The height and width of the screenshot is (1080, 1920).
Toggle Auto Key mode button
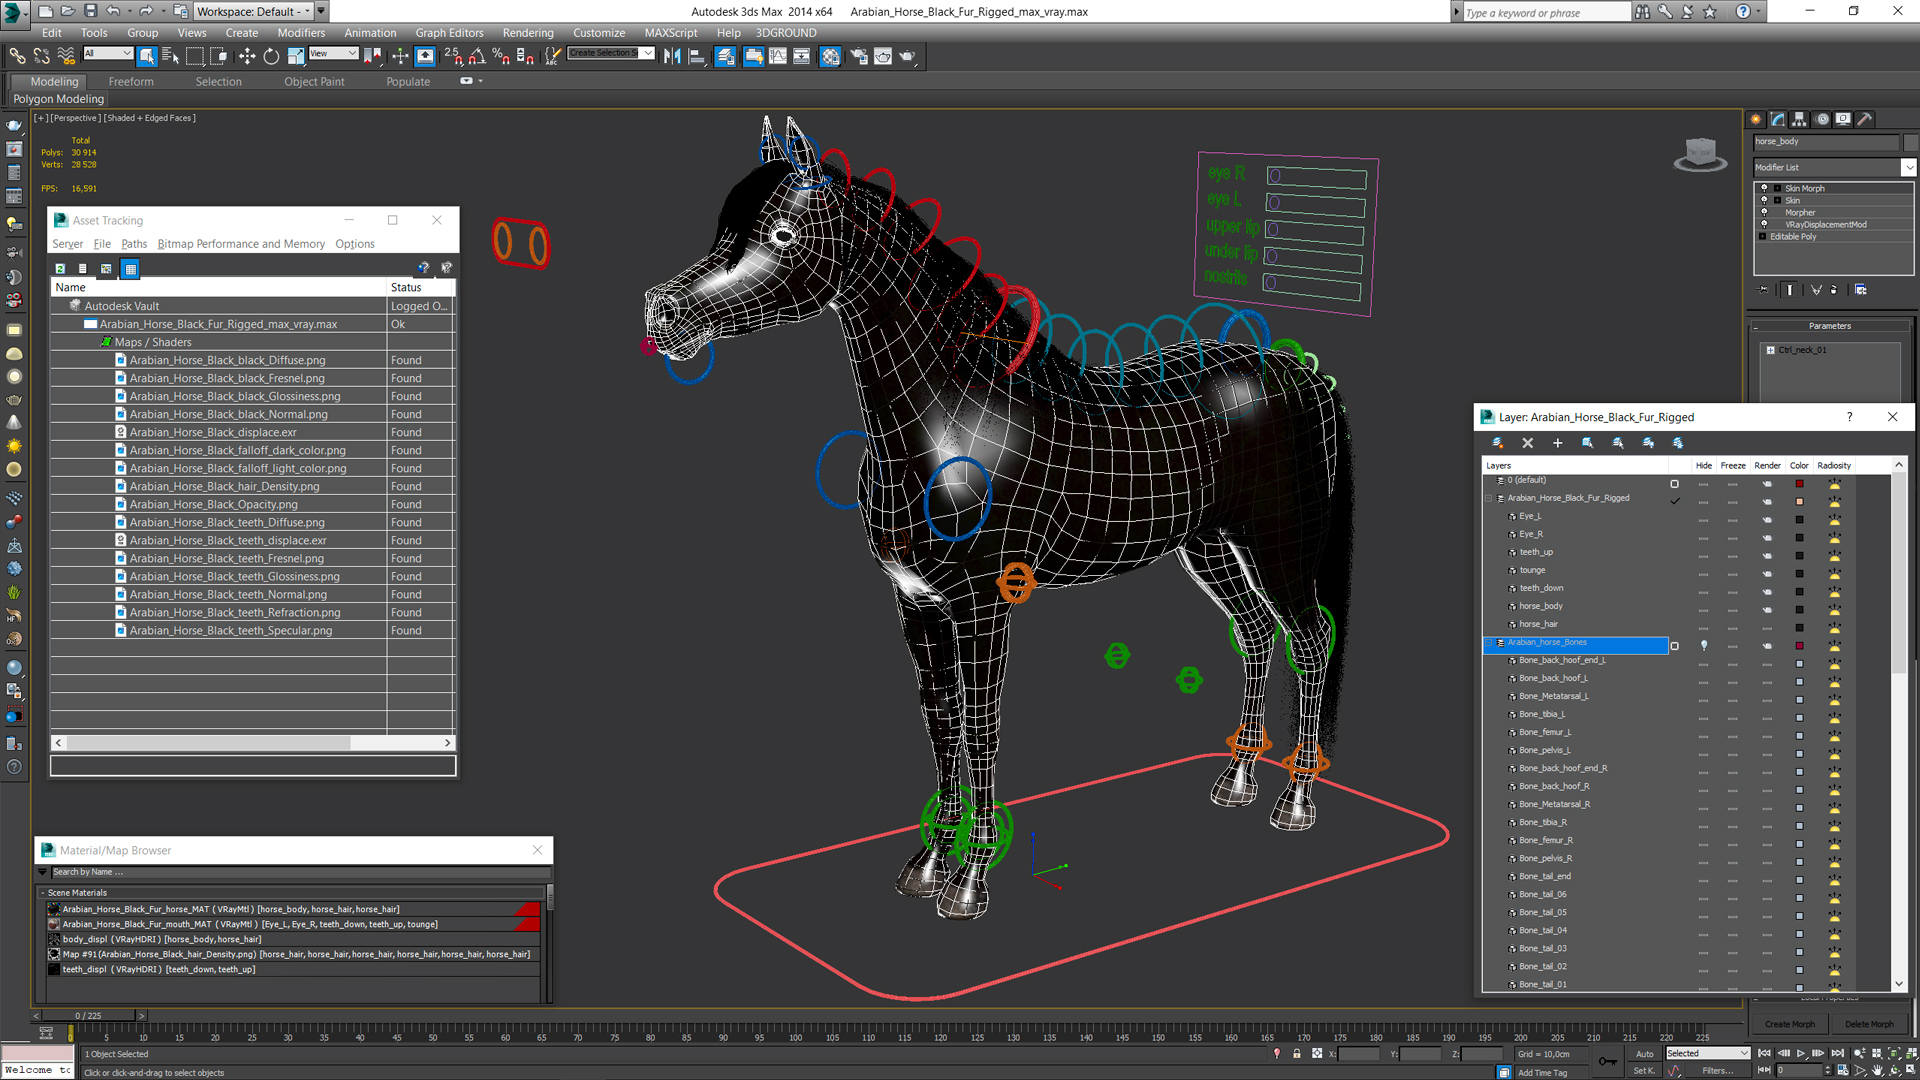click(1645, 1053)
